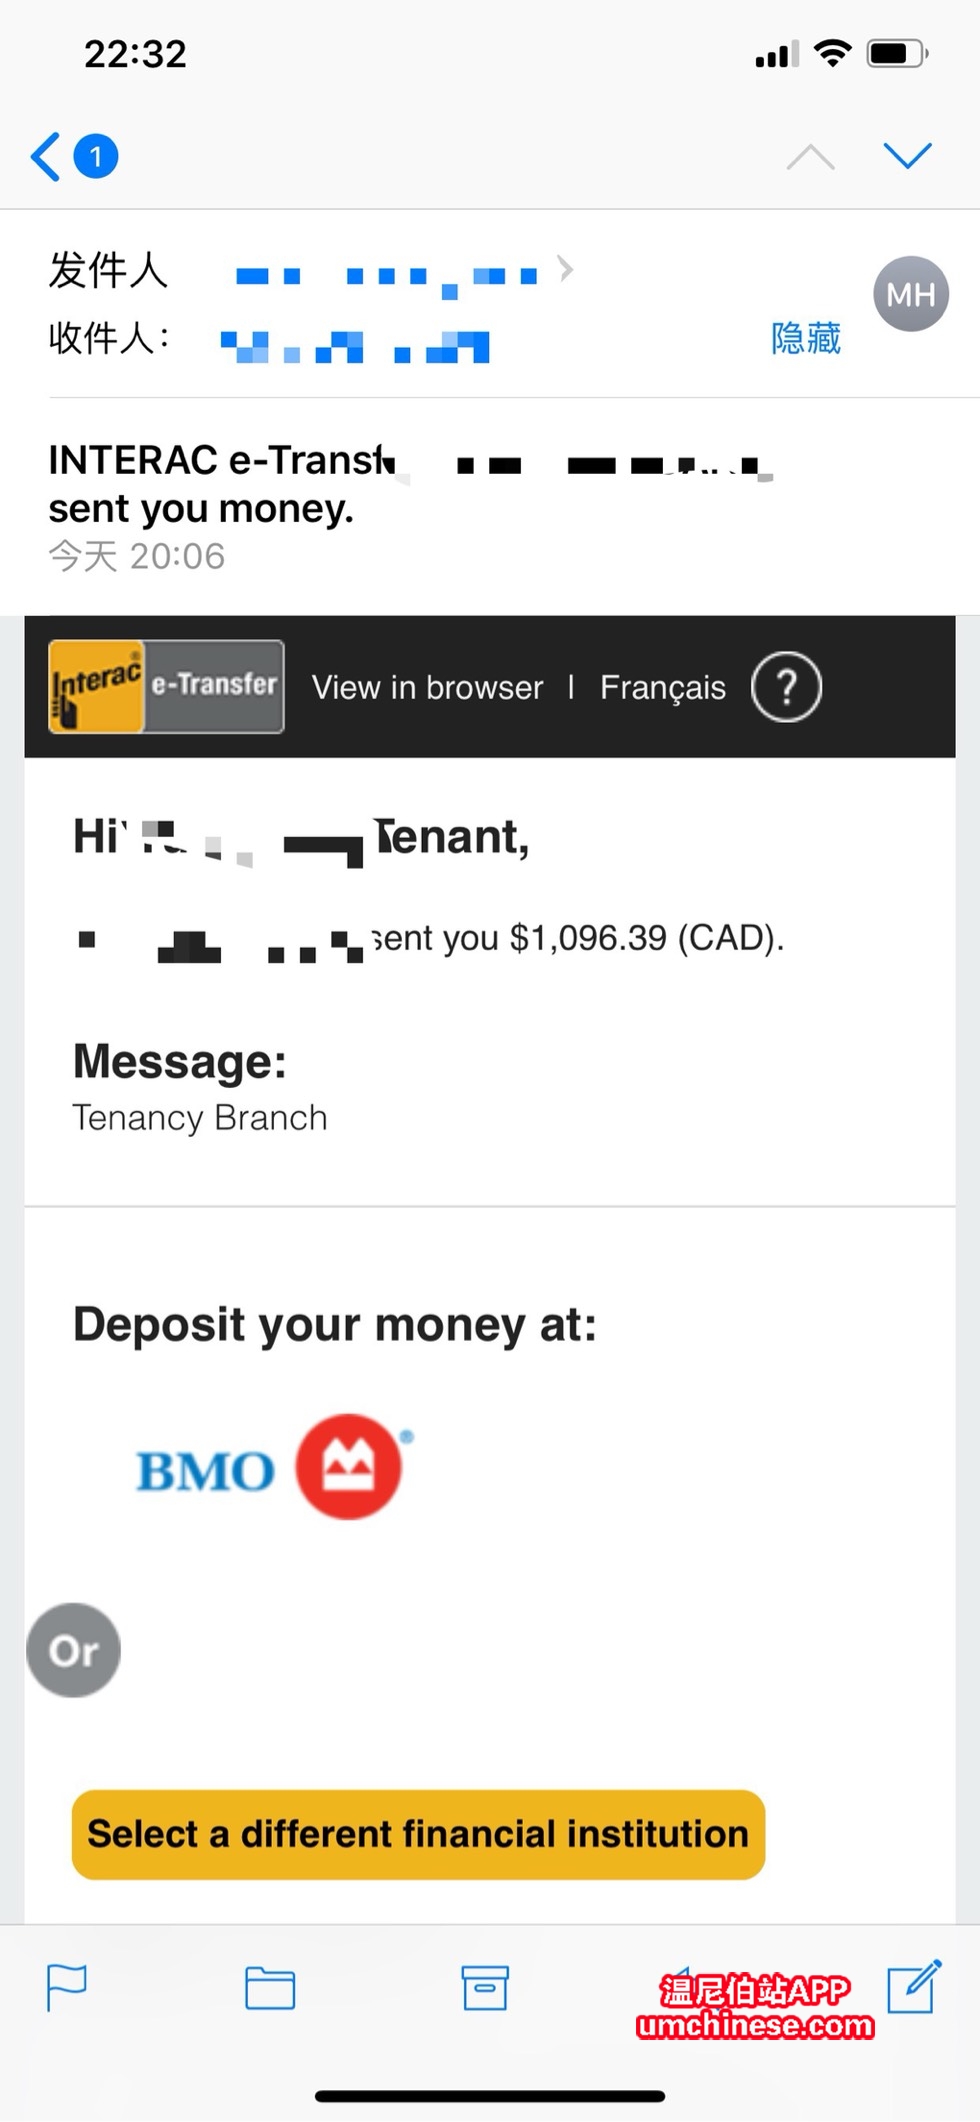Tap the blue unread count badge
The image size is (980, 2122).
tap(96, 156)
